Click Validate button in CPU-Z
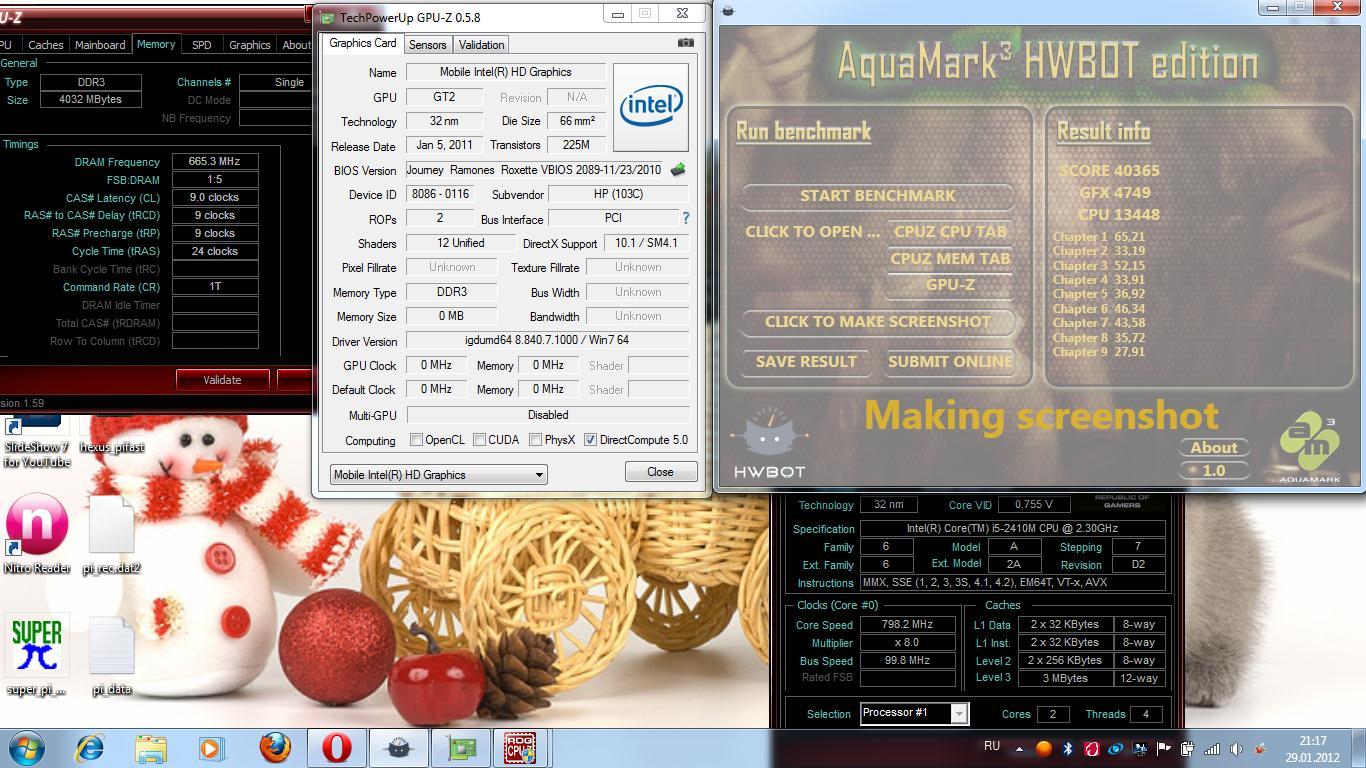 (x=222, y=380)
